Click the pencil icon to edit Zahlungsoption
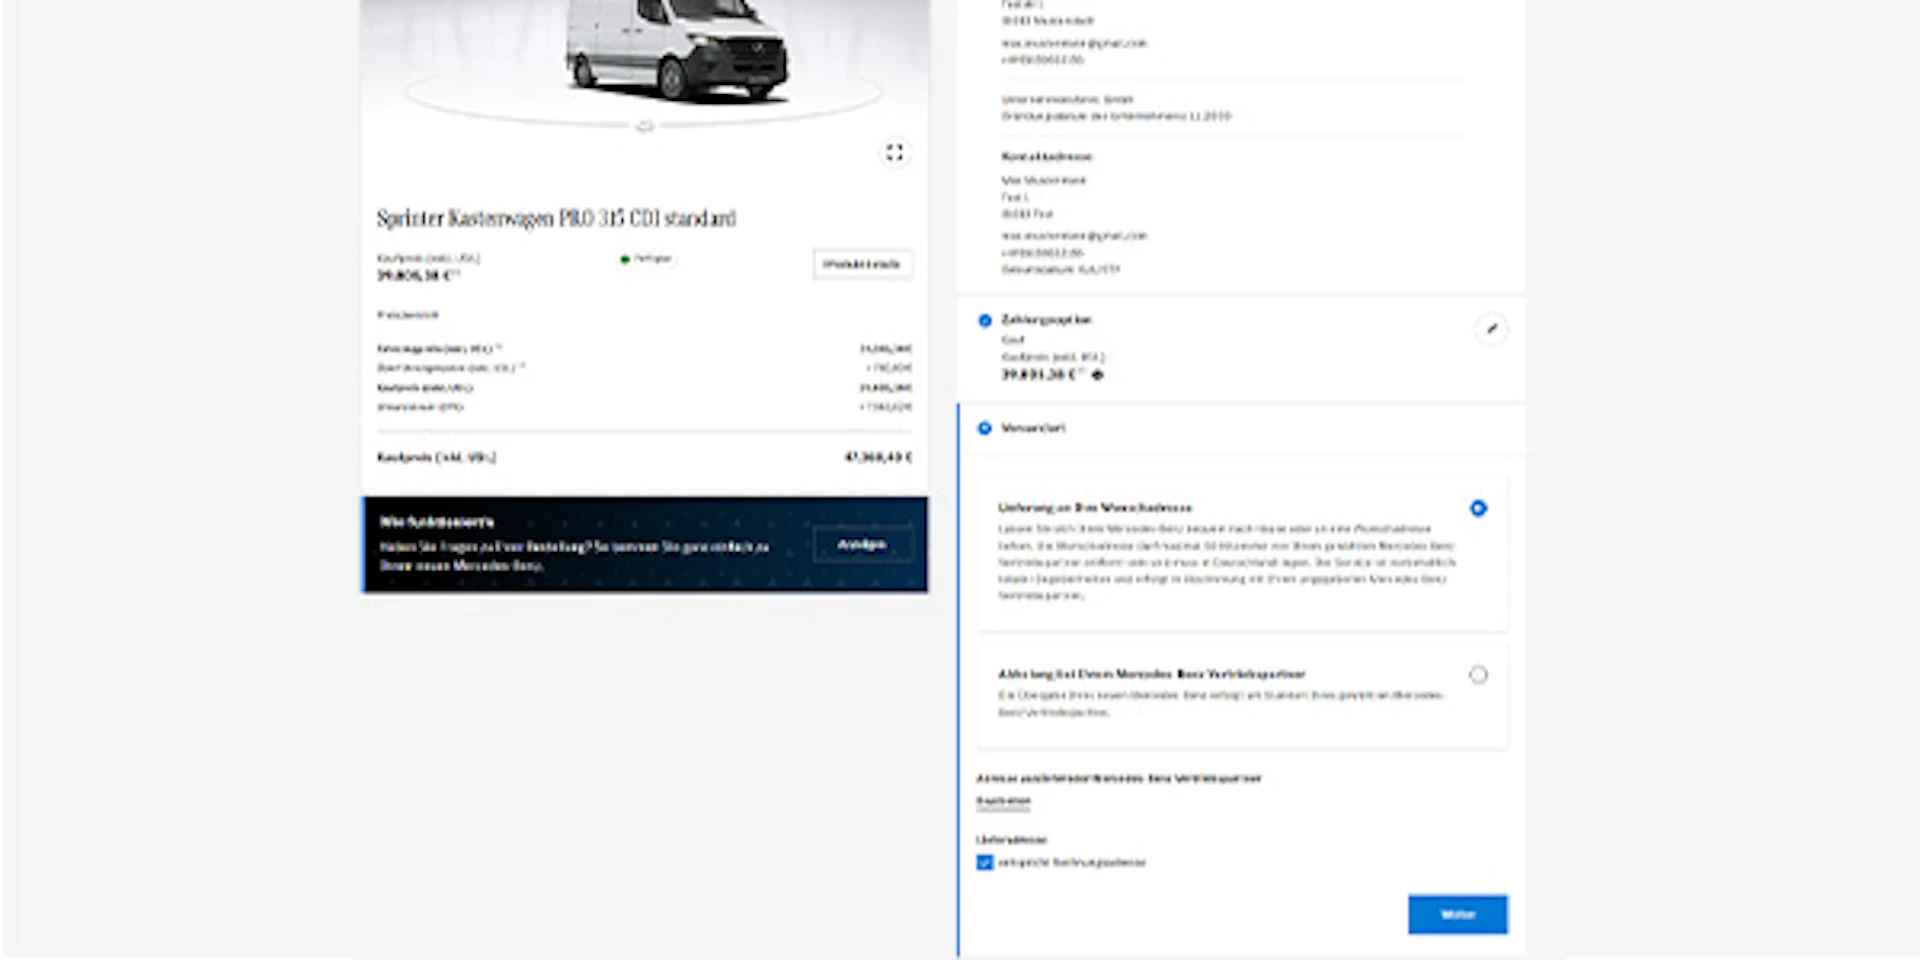Screen dimensions: 1920x960 1491,329
